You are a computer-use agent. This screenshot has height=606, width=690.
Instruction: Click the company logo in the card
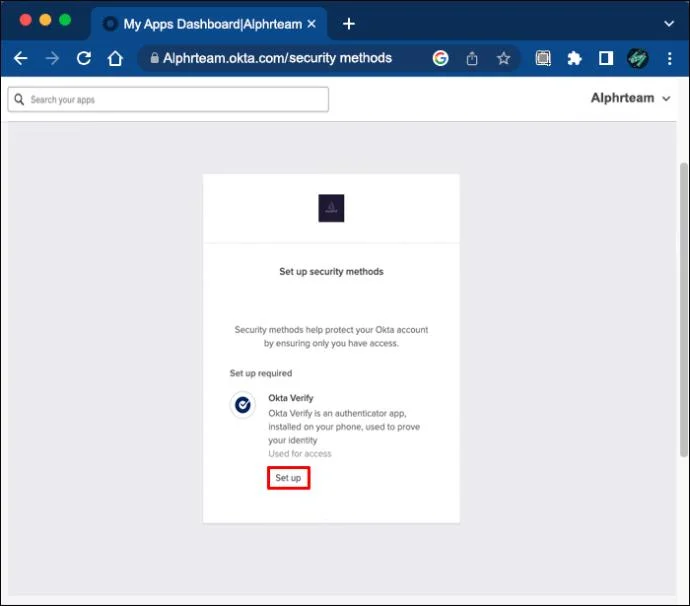click(x=331, y=208)
